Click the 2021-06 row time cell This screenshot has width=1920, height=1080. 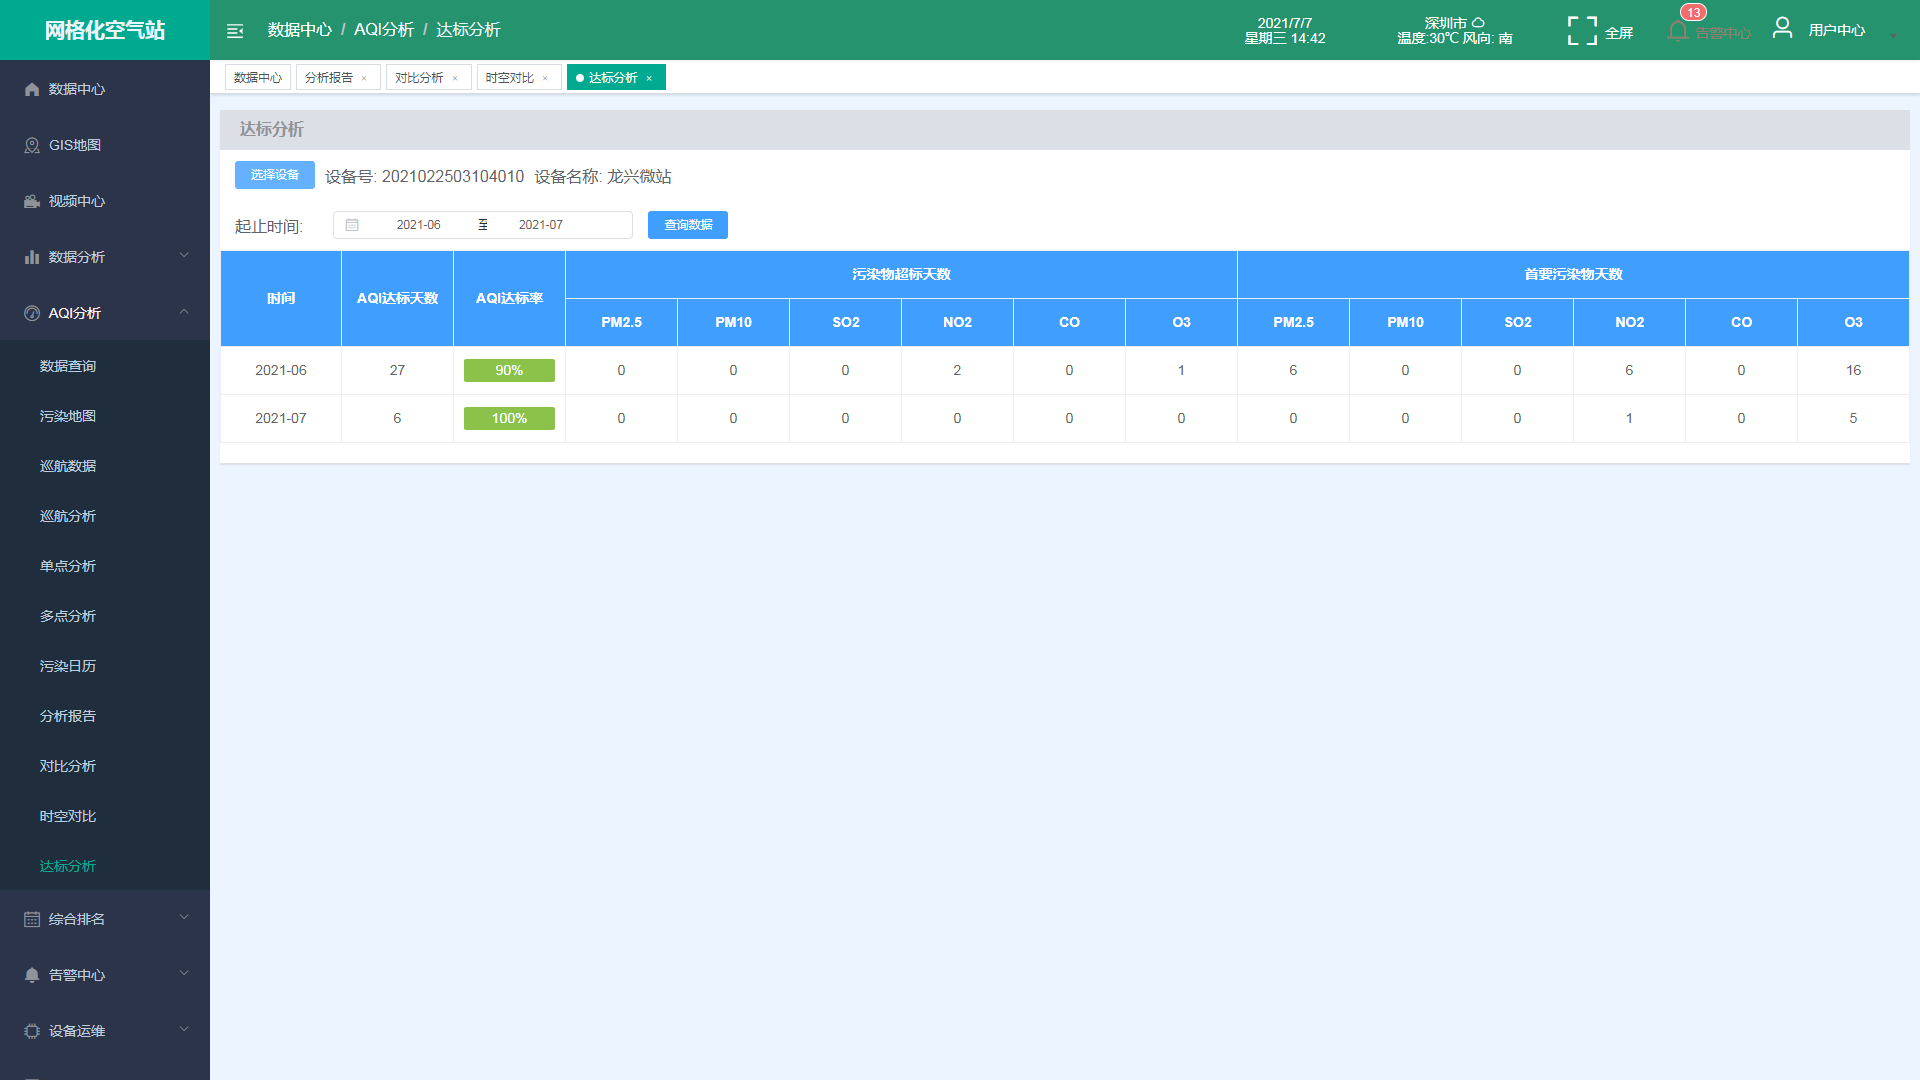pyautogui.click(x=281, y=370)
